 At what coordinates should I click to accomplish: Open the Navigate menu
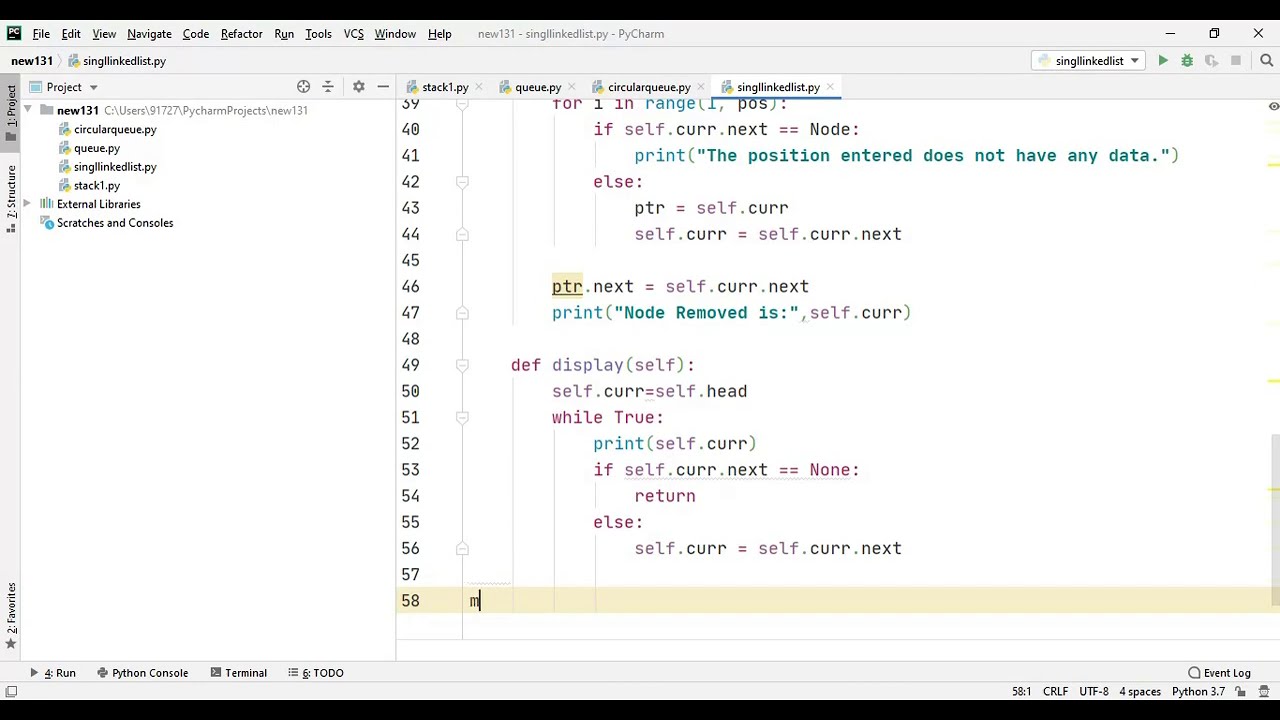point(149,34)
